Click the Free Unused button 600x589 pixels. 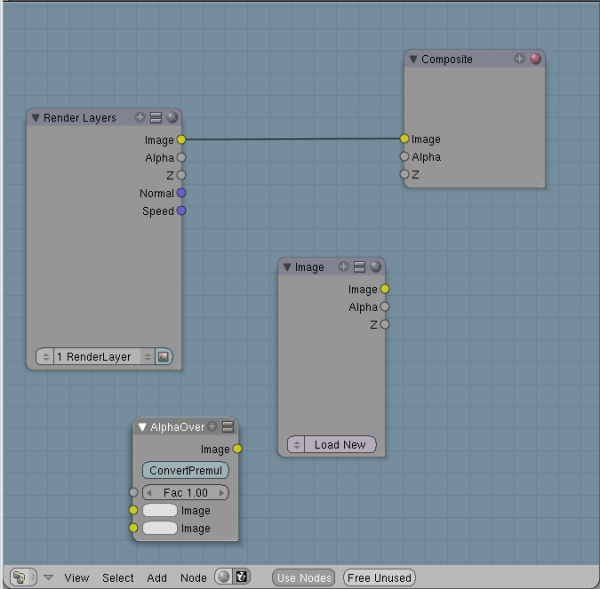click(379, 578)
